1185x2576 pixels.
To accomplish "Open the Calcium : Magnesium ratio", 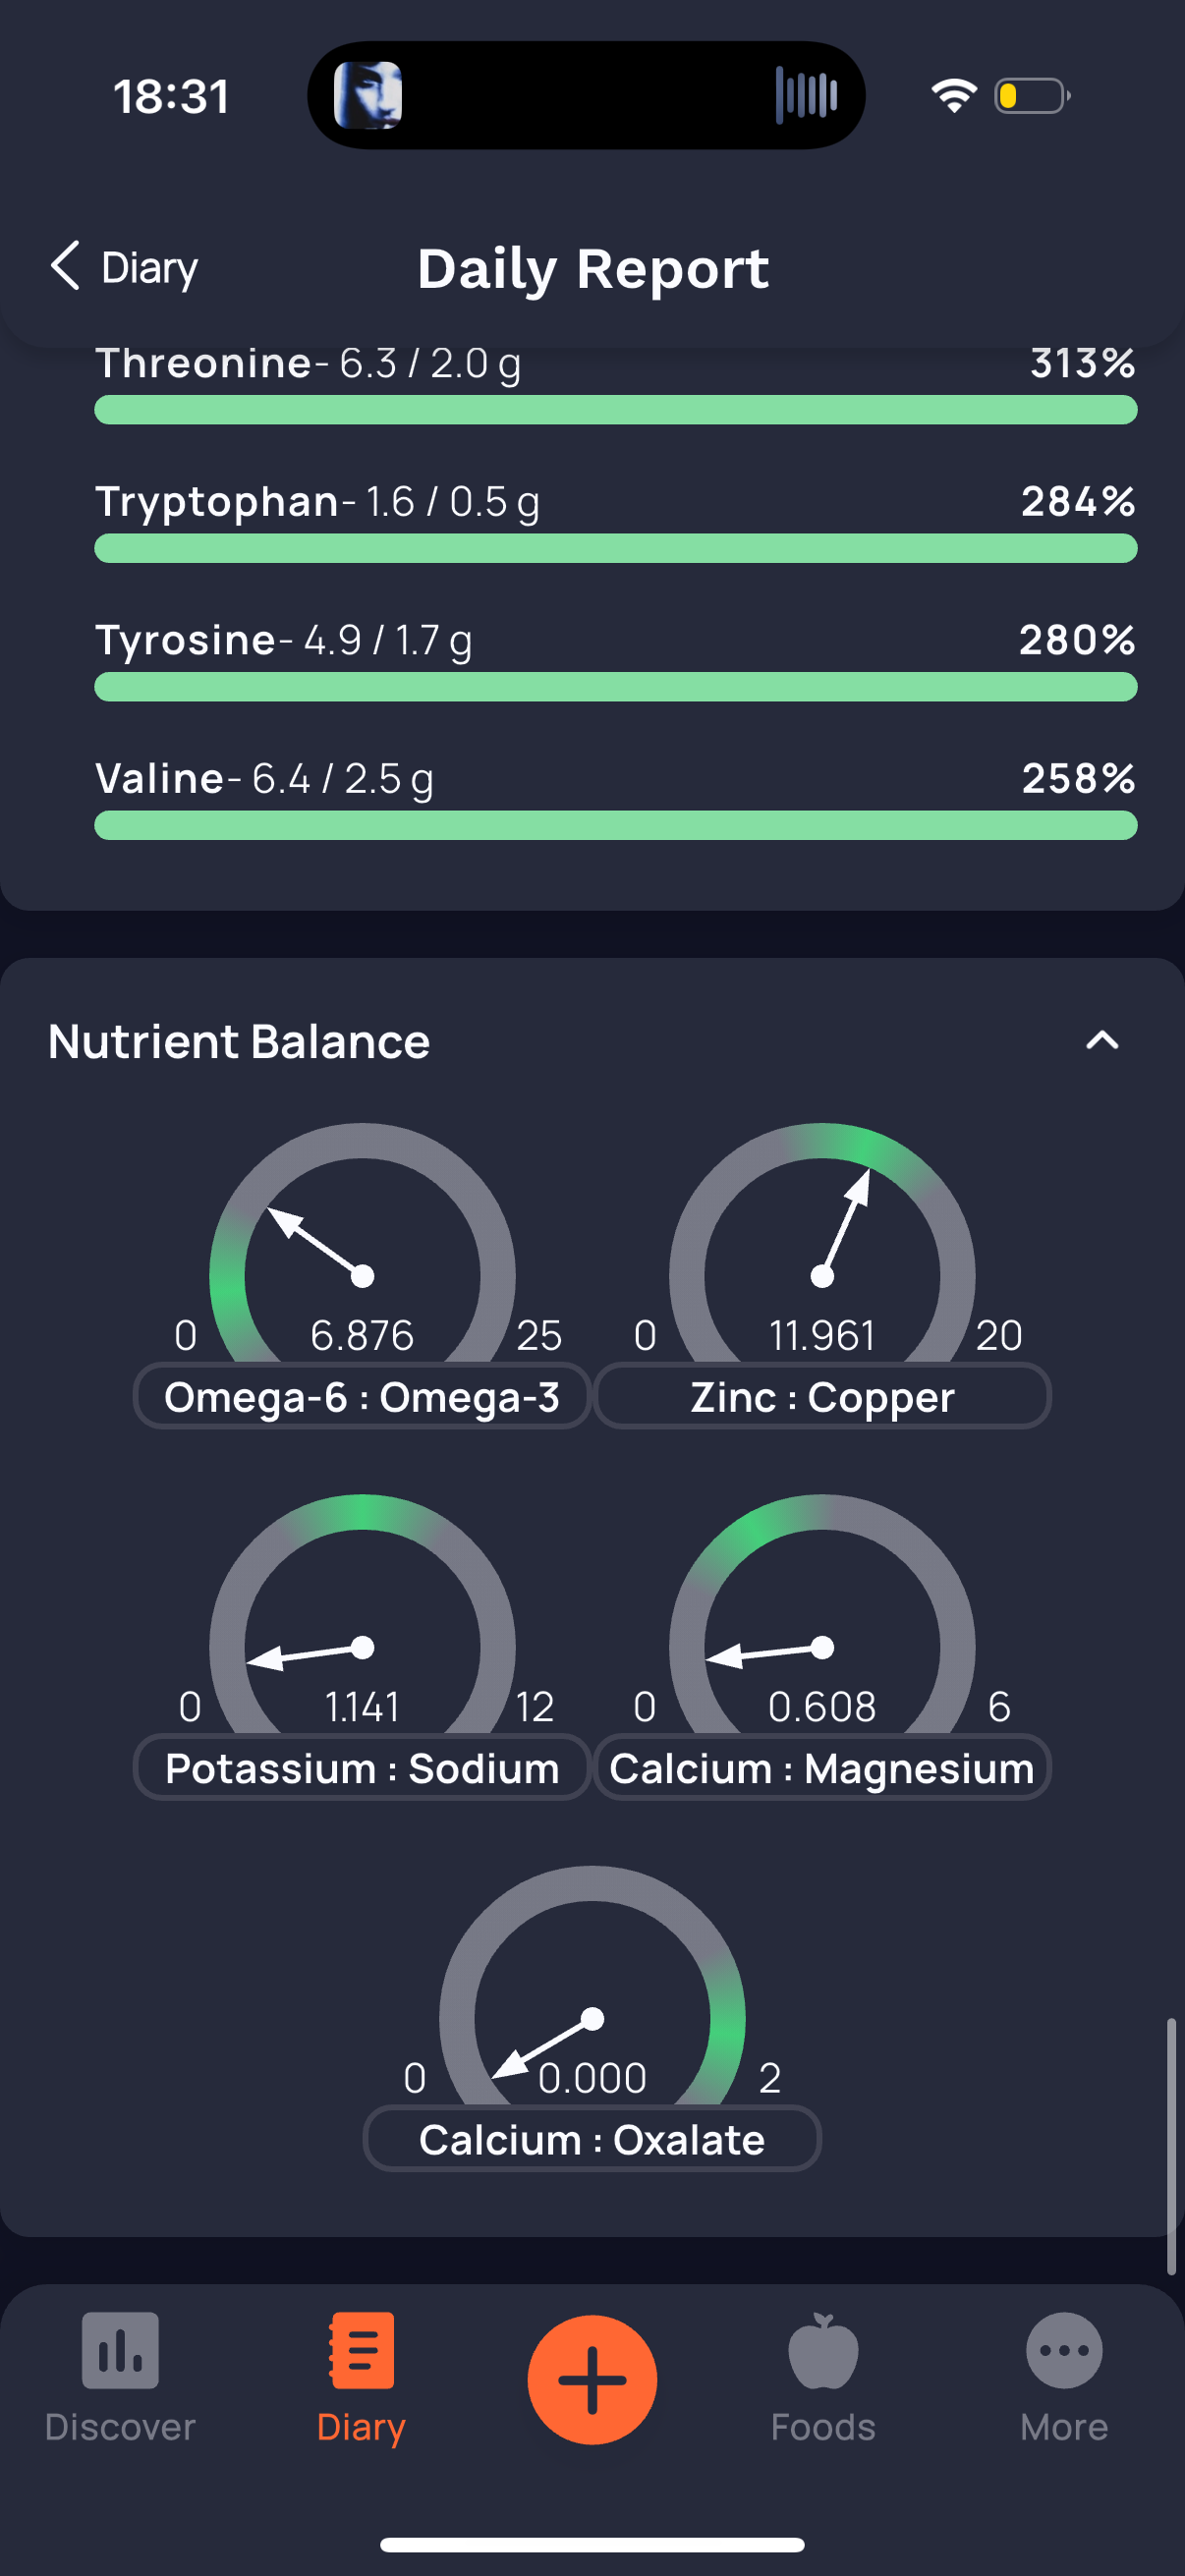I will [x=822, y=1768].
